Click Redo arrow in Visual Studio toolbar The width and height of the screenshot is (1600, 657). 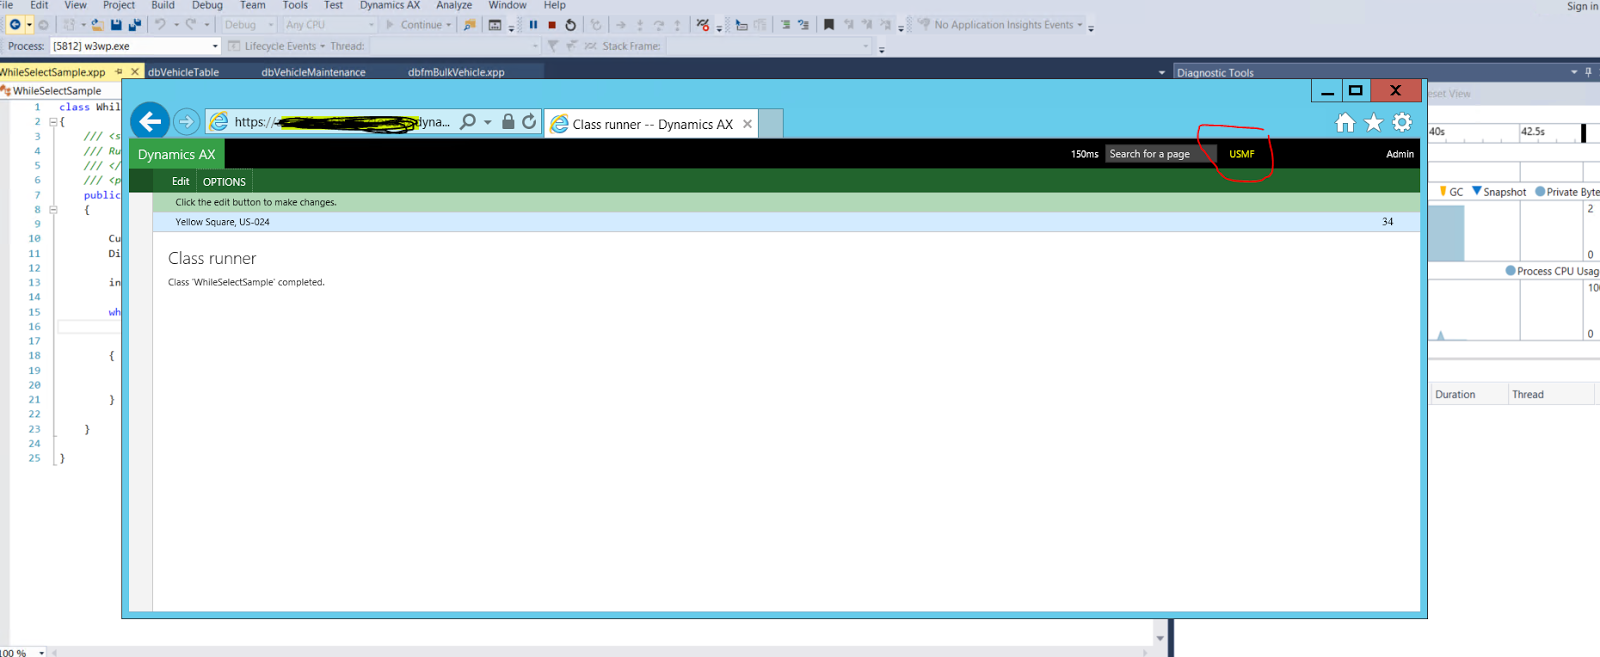pos(191,24)
